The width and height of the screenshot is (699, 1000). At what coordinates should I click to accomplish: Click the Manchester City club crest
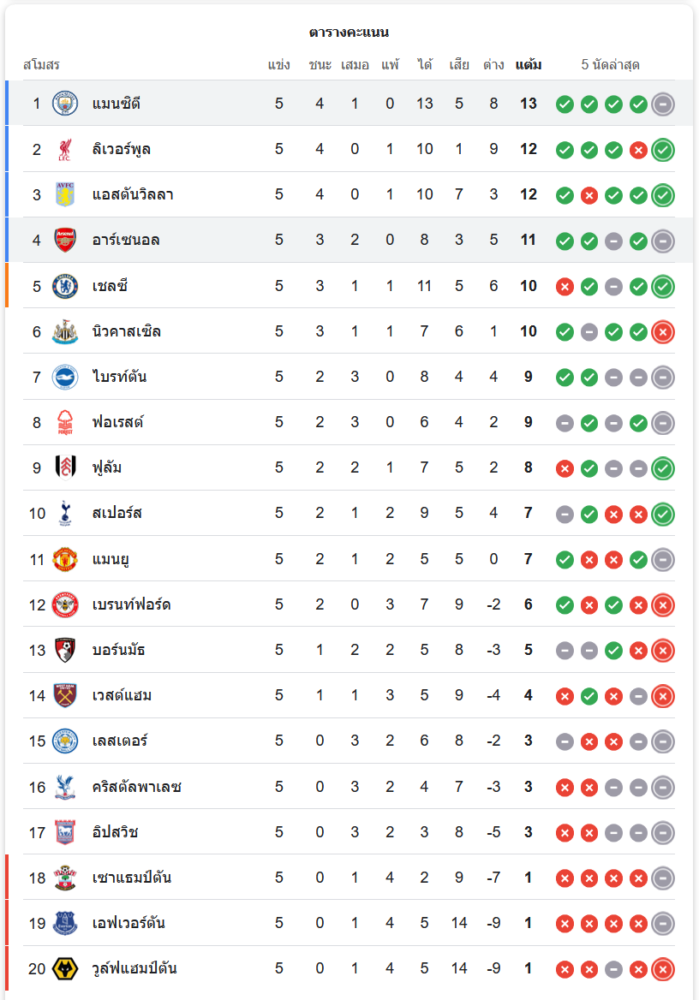(65, 104)
